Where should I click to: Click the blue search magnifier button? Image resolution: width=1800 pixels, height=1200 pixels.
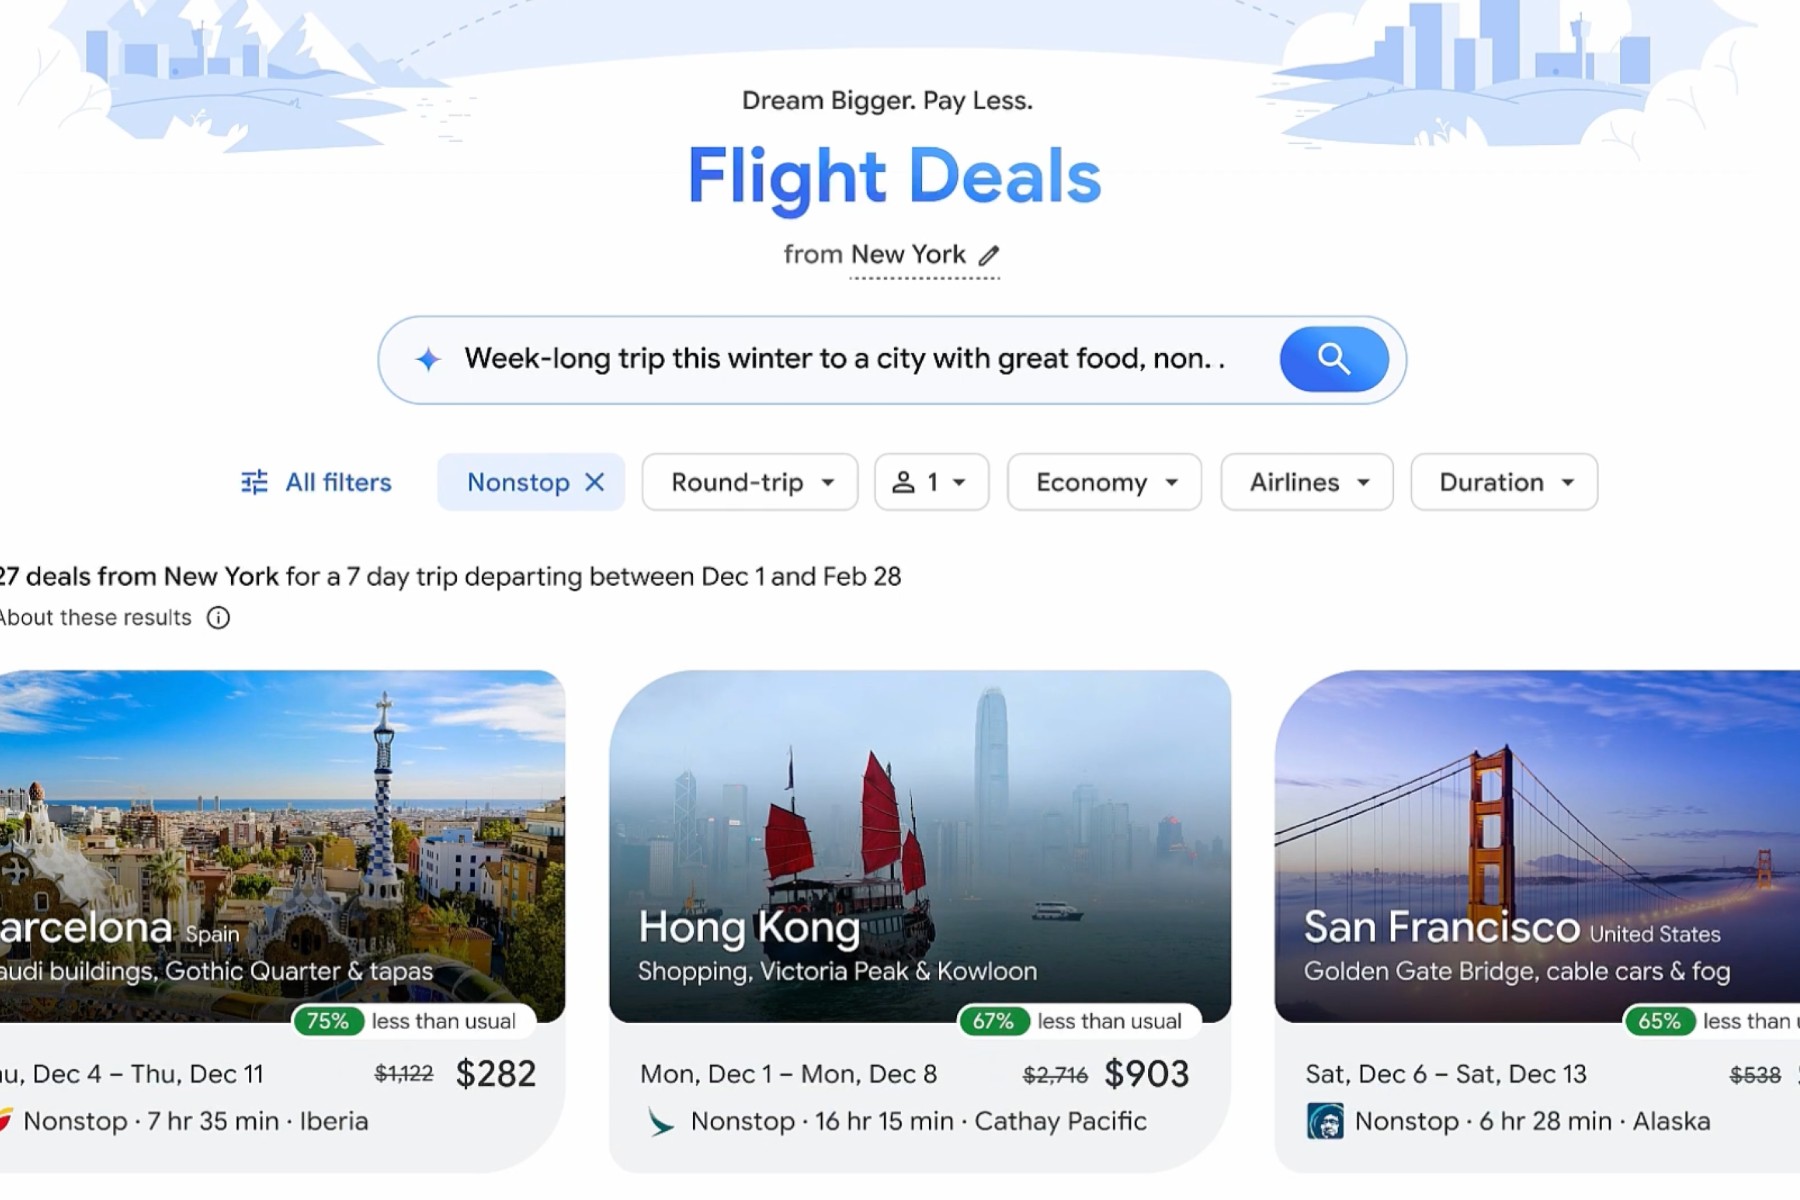(1334, 359)
